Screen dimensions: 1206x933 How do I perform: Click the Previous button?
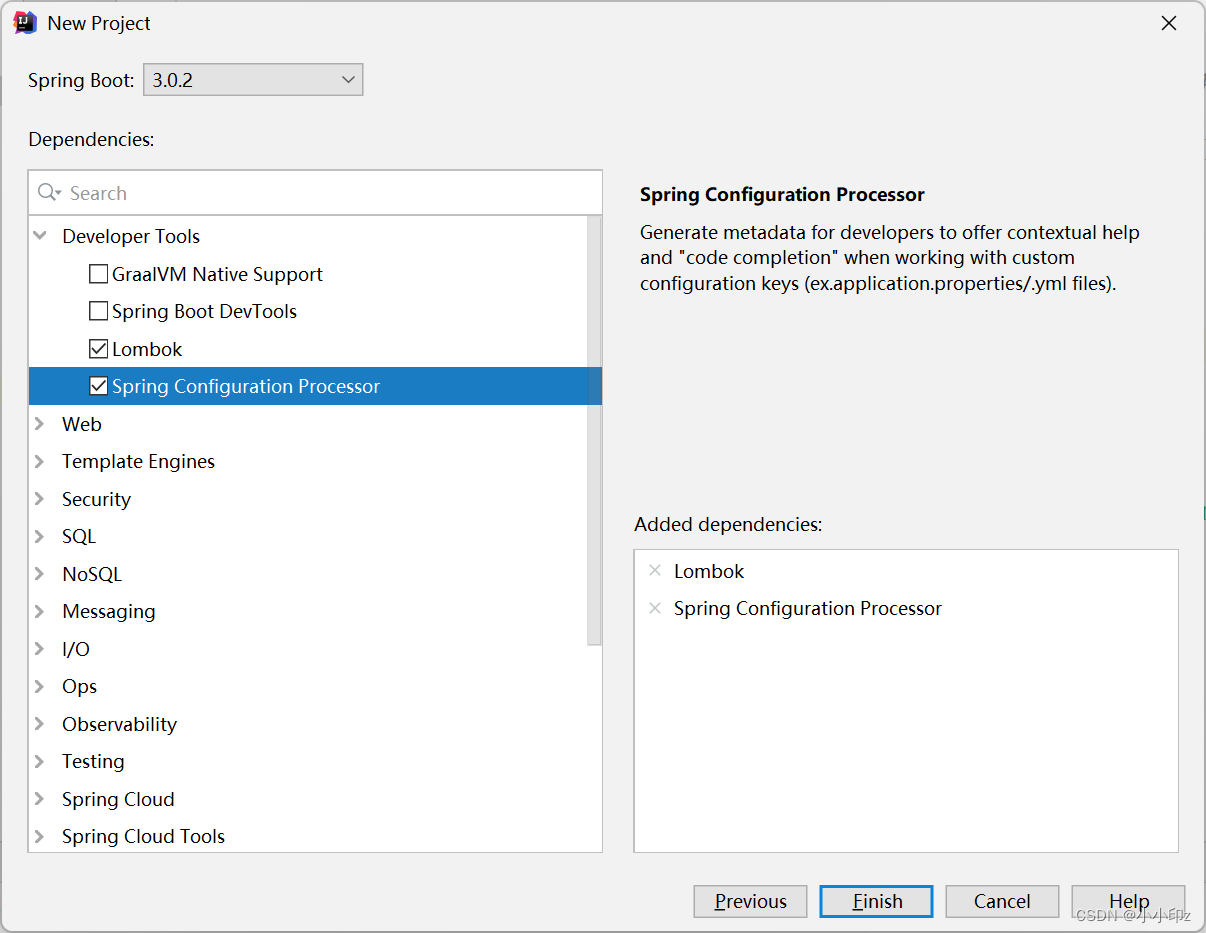750,901
